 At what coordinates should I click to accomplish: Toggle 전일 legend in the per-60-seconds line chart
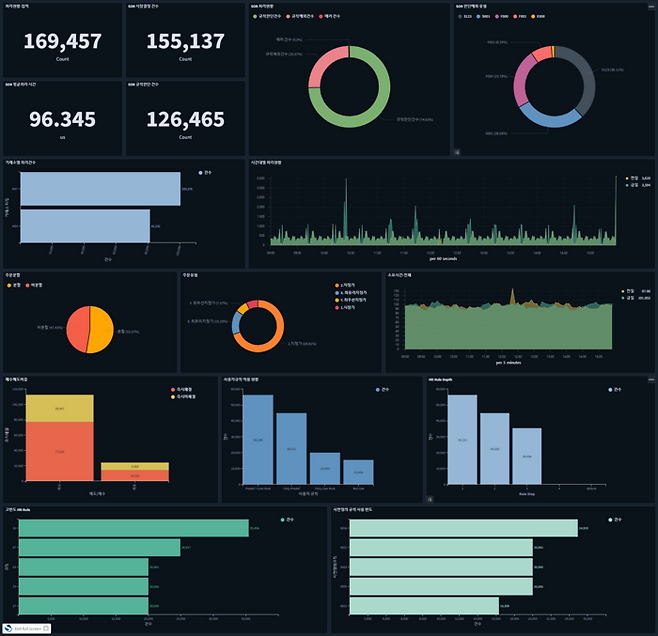(x=634, y=178)
